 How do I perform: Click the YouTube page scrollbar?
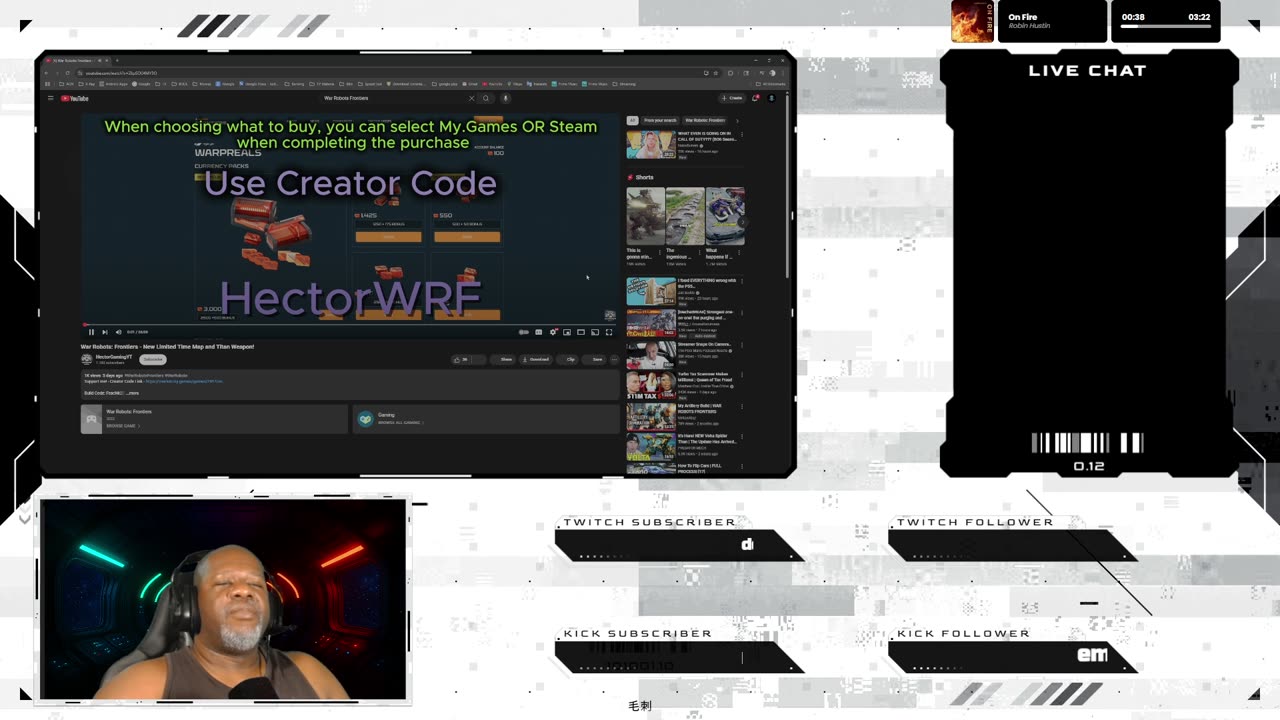tap(787, 185)
